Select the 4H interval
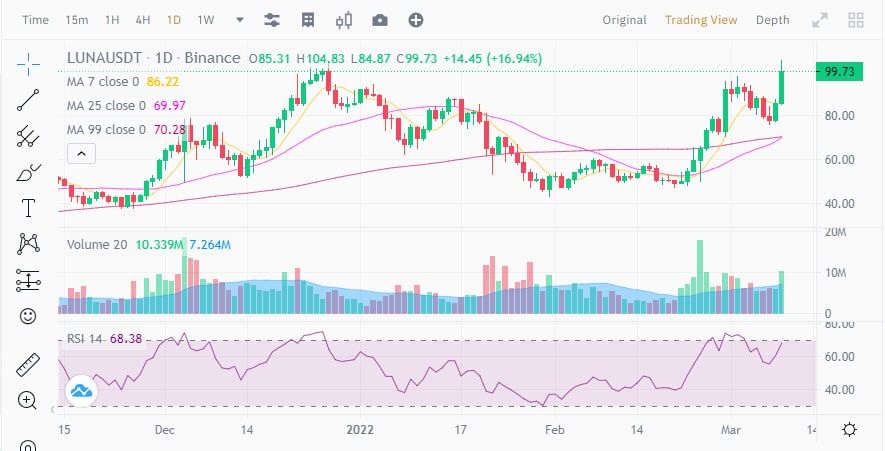This screenshot has width=885, height=451. [x=143, y=20]
